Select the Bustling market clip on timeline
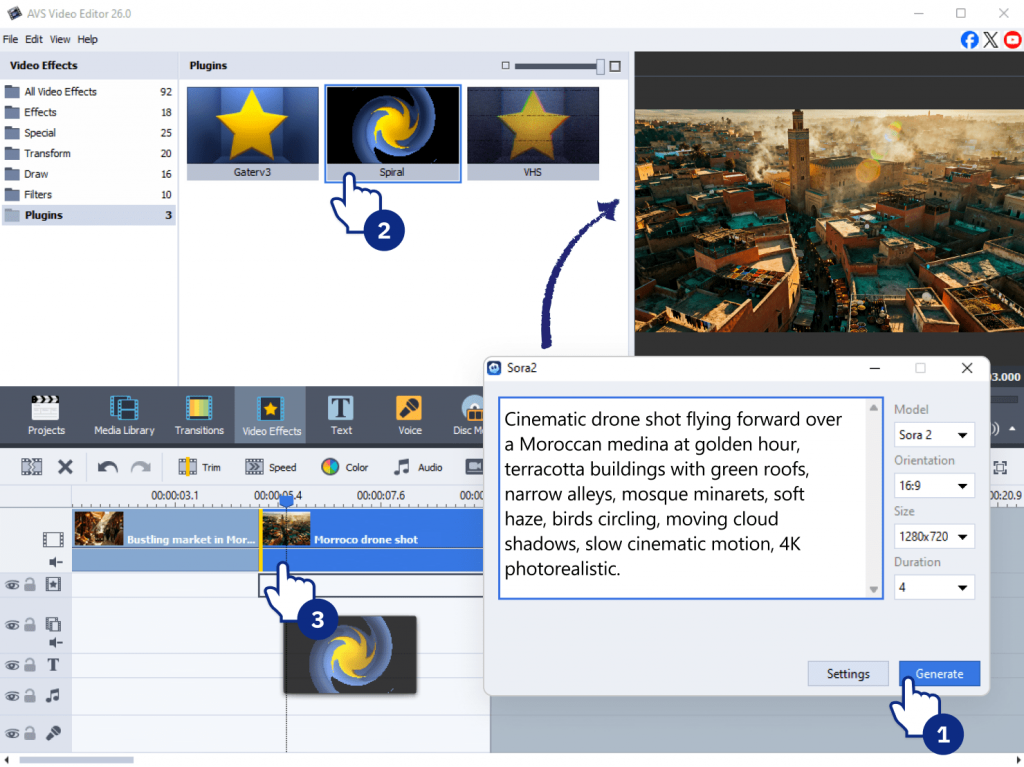Image resolution: width=1024 pixels, height=767 pixels. (166, 540)
